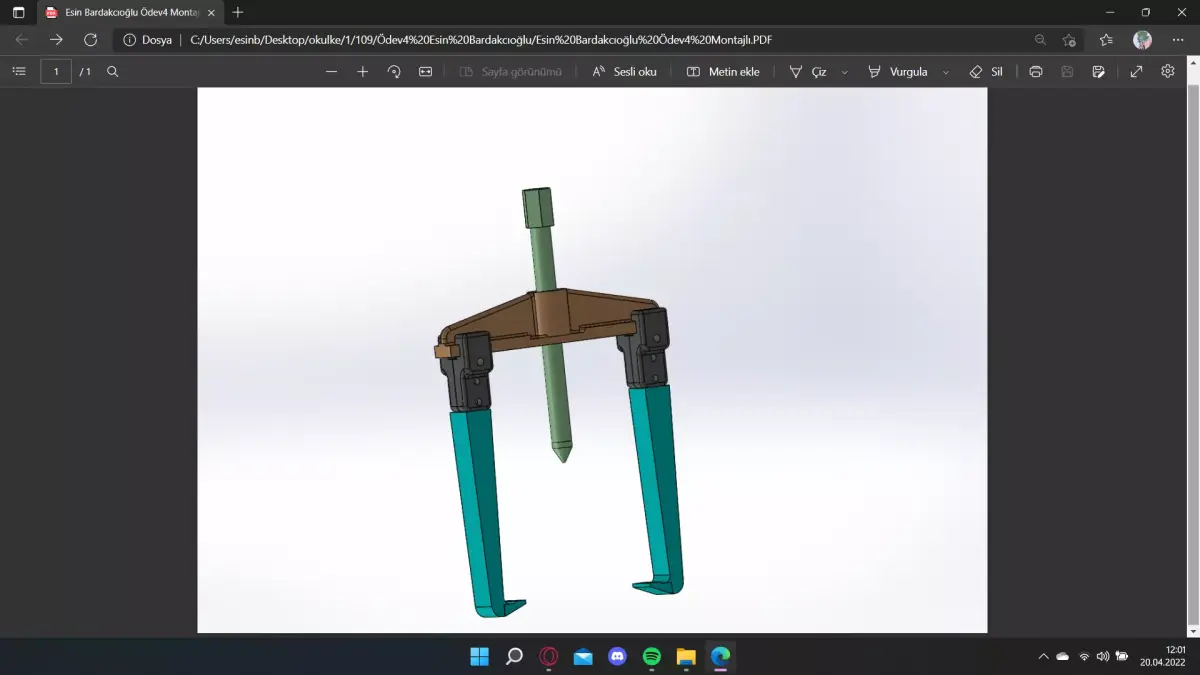This screenshot has height=675, width=1200.
Task: Toggle the Vurgula highlighter tool
Action: [x=899, y=71]
